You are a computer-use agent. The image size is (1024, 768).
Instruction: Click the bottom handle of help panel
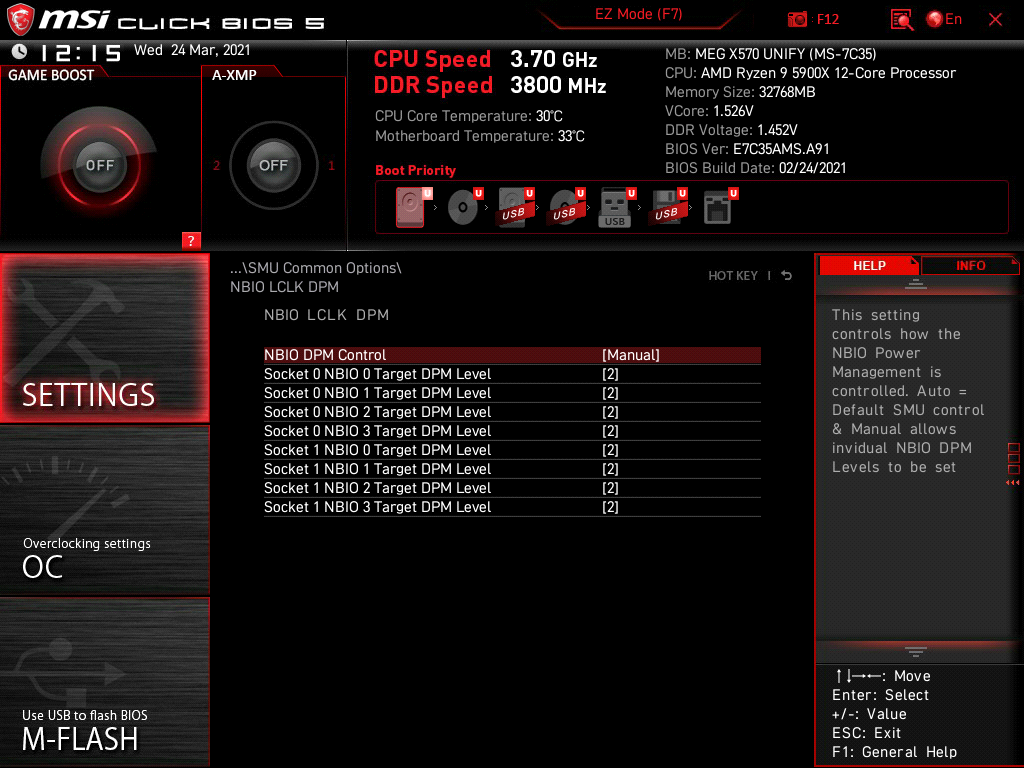[x=916, y=651]
